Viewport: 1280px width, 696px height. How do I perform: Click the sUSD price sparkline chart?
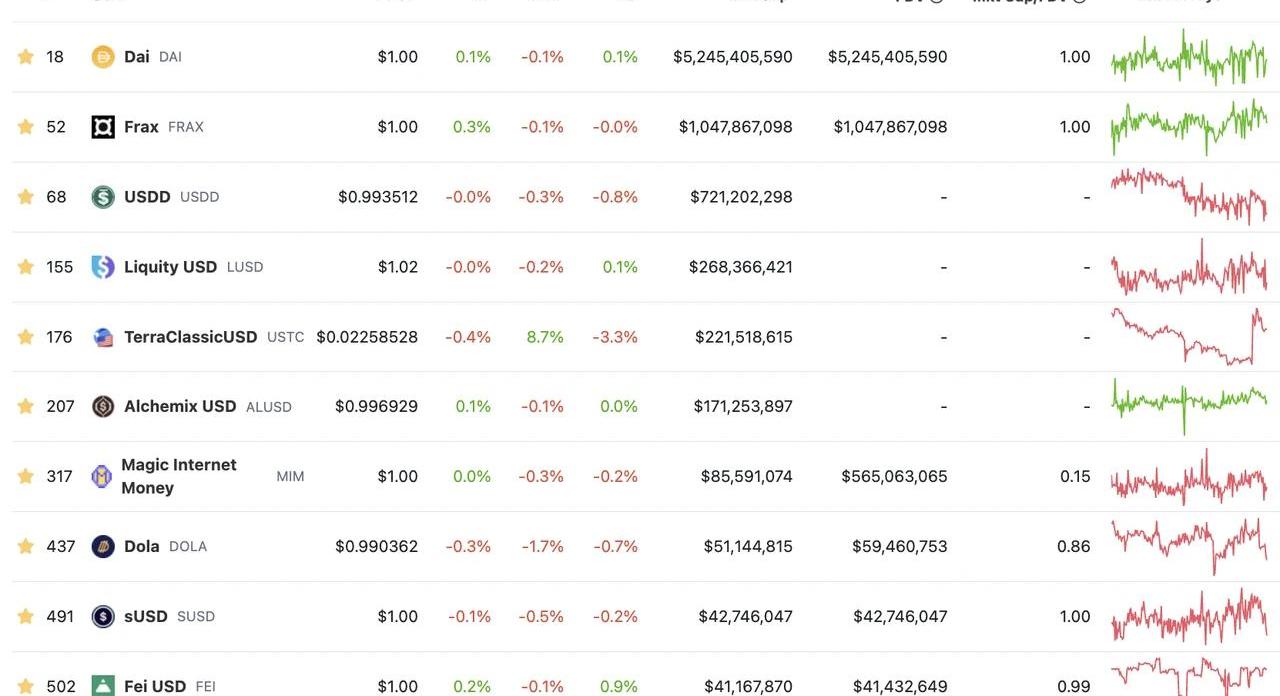point(1188,617)
